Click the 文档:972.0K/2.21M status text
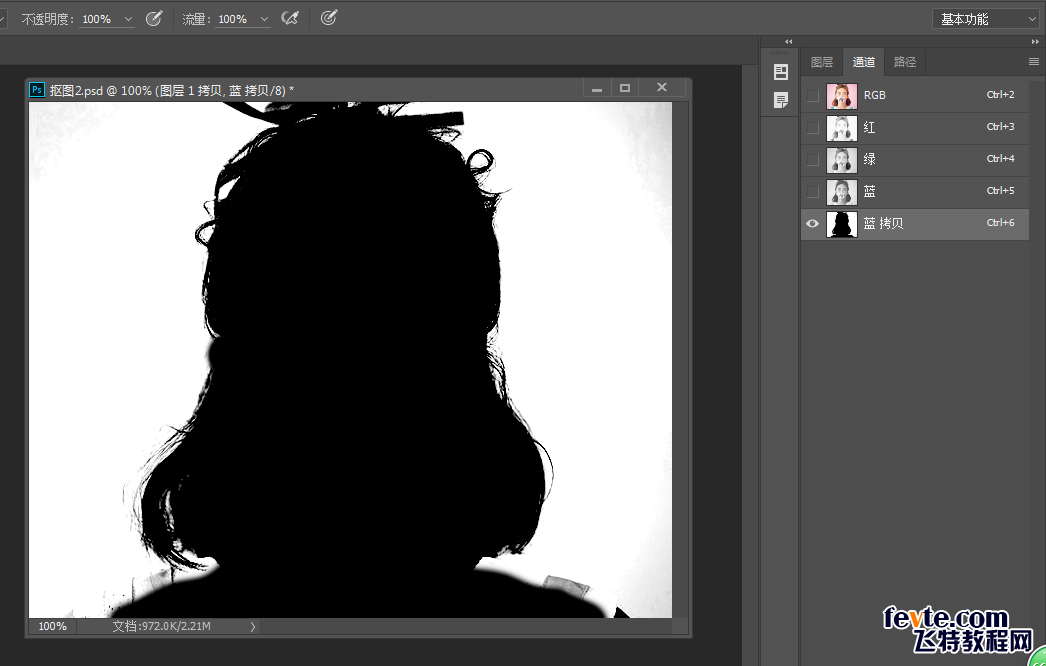 161,626
